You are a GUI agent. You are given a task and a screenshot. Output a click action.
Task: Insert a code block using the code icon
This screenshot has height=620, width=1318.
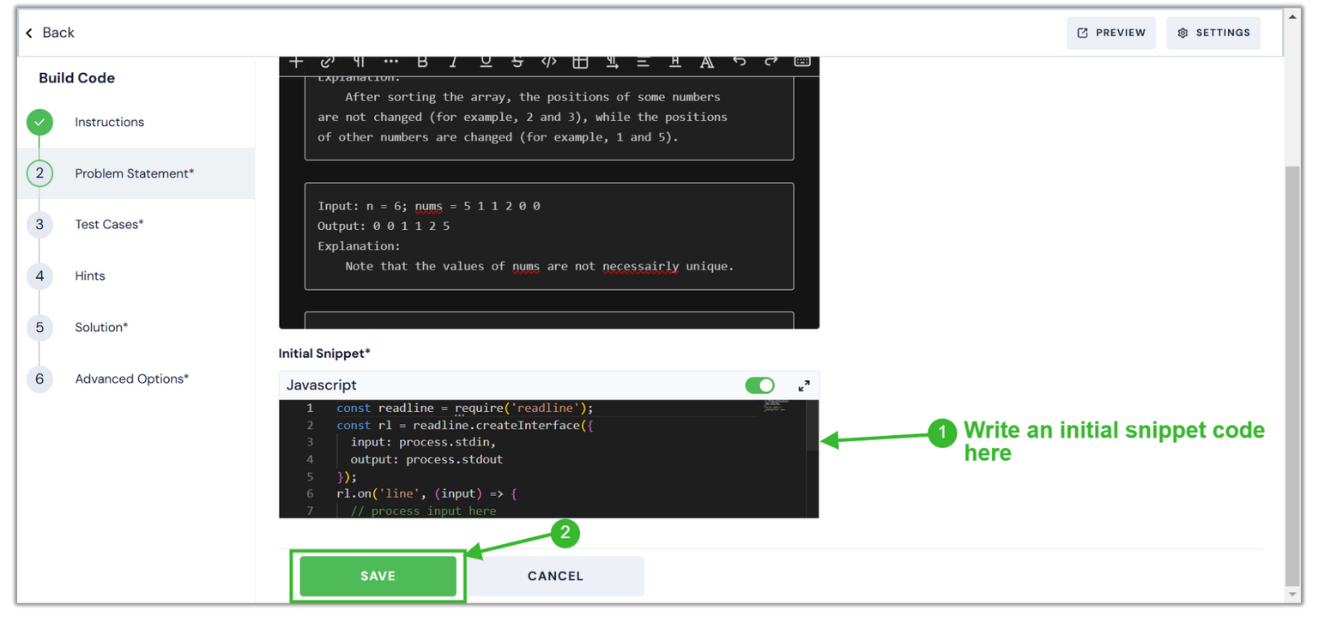[x=548, y=61]
